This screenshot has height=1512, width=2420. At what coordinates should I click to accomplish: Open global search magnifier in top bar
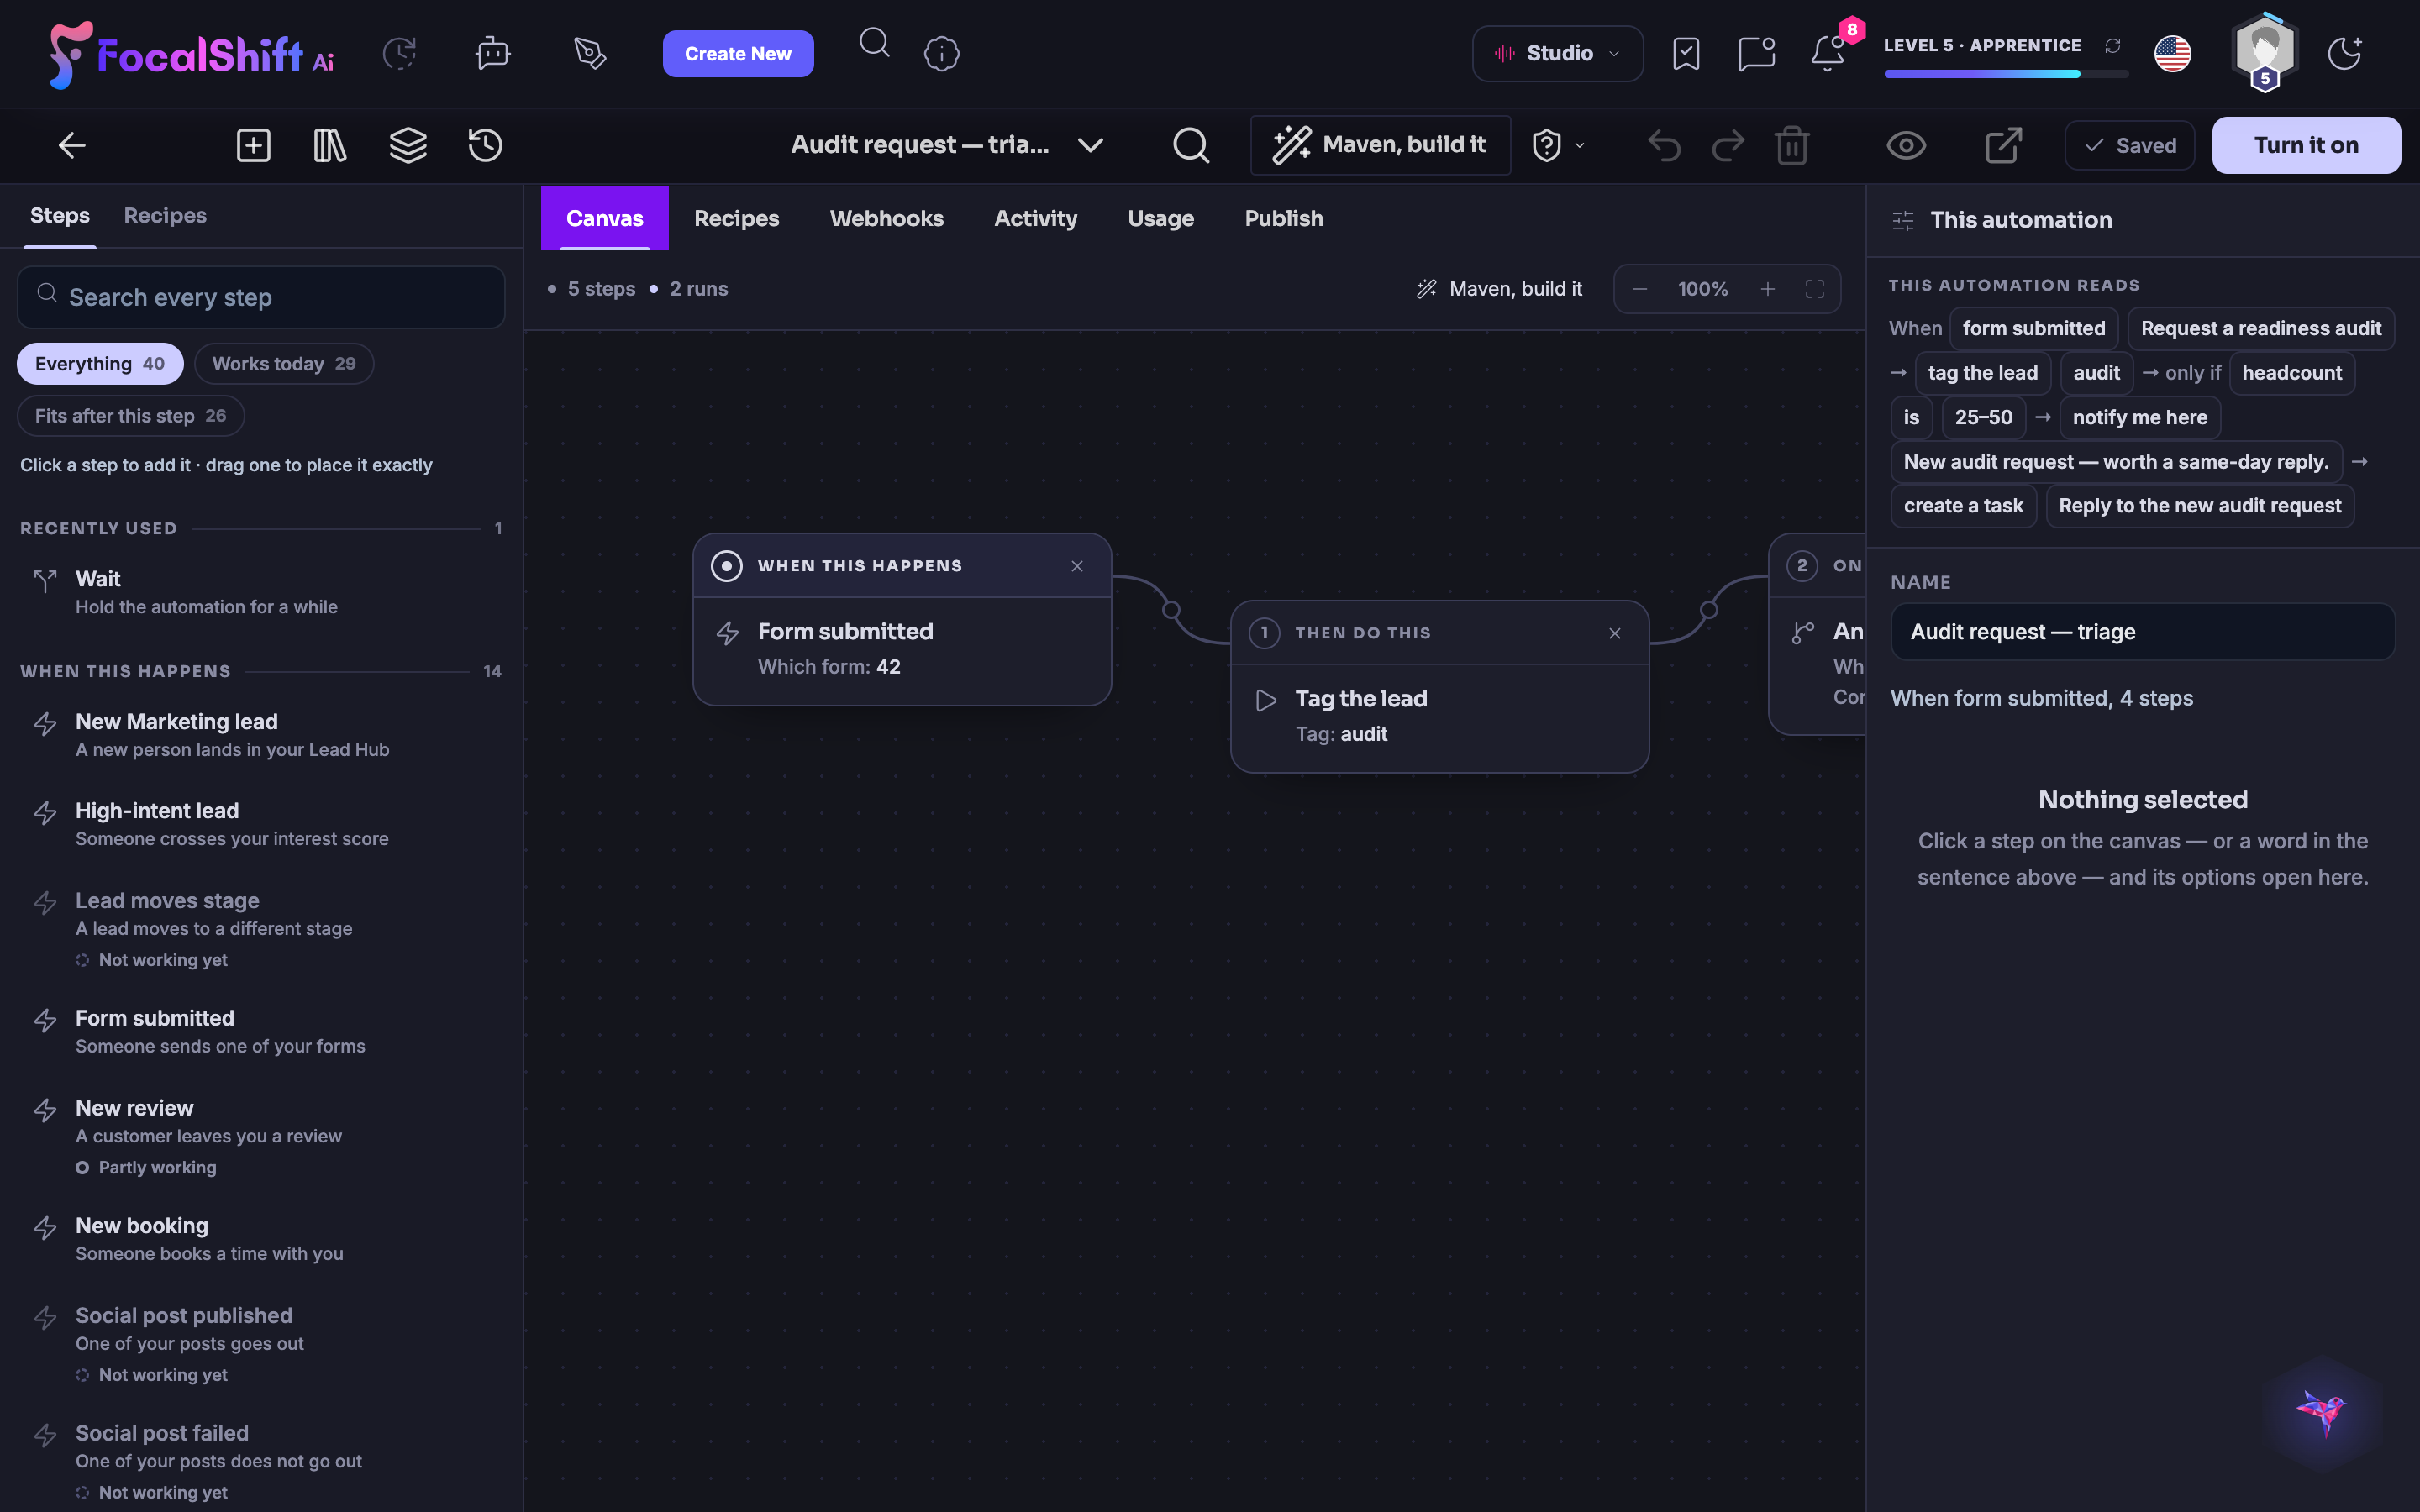click(x=874, y=43)
